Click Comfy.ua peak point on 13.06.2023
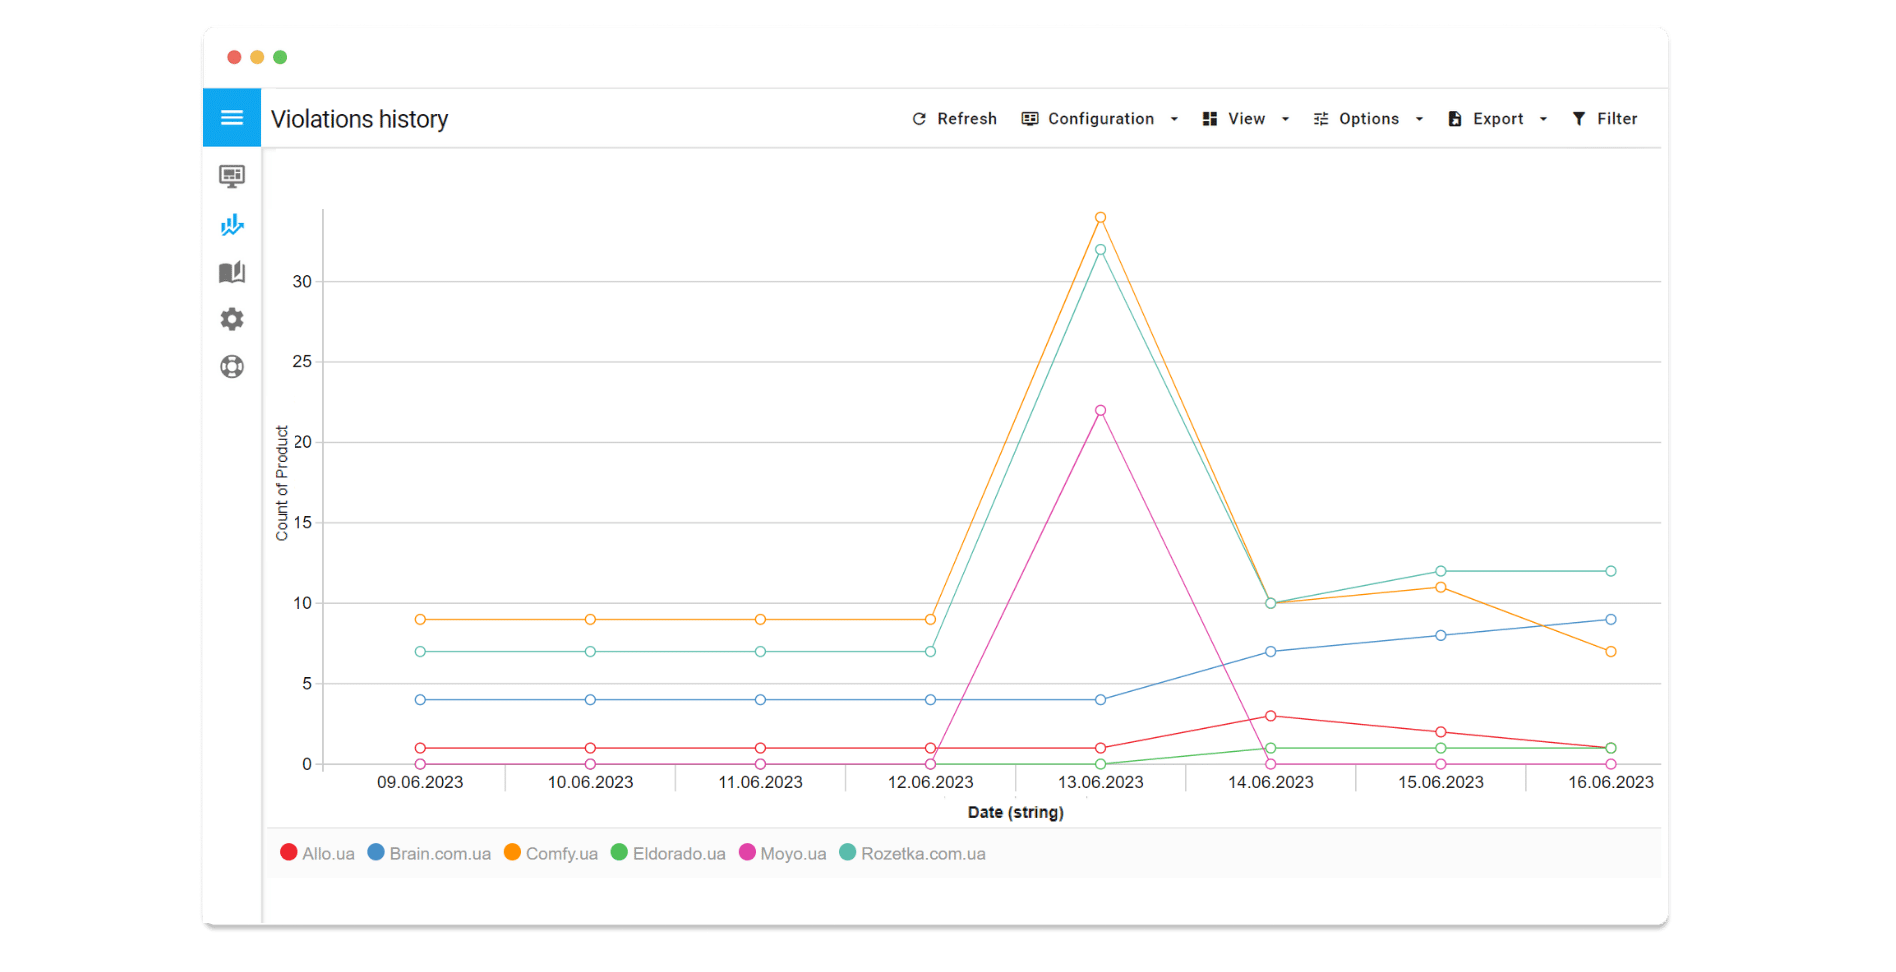Viewport: 1896px width, 972px height. coord(1100,217)
